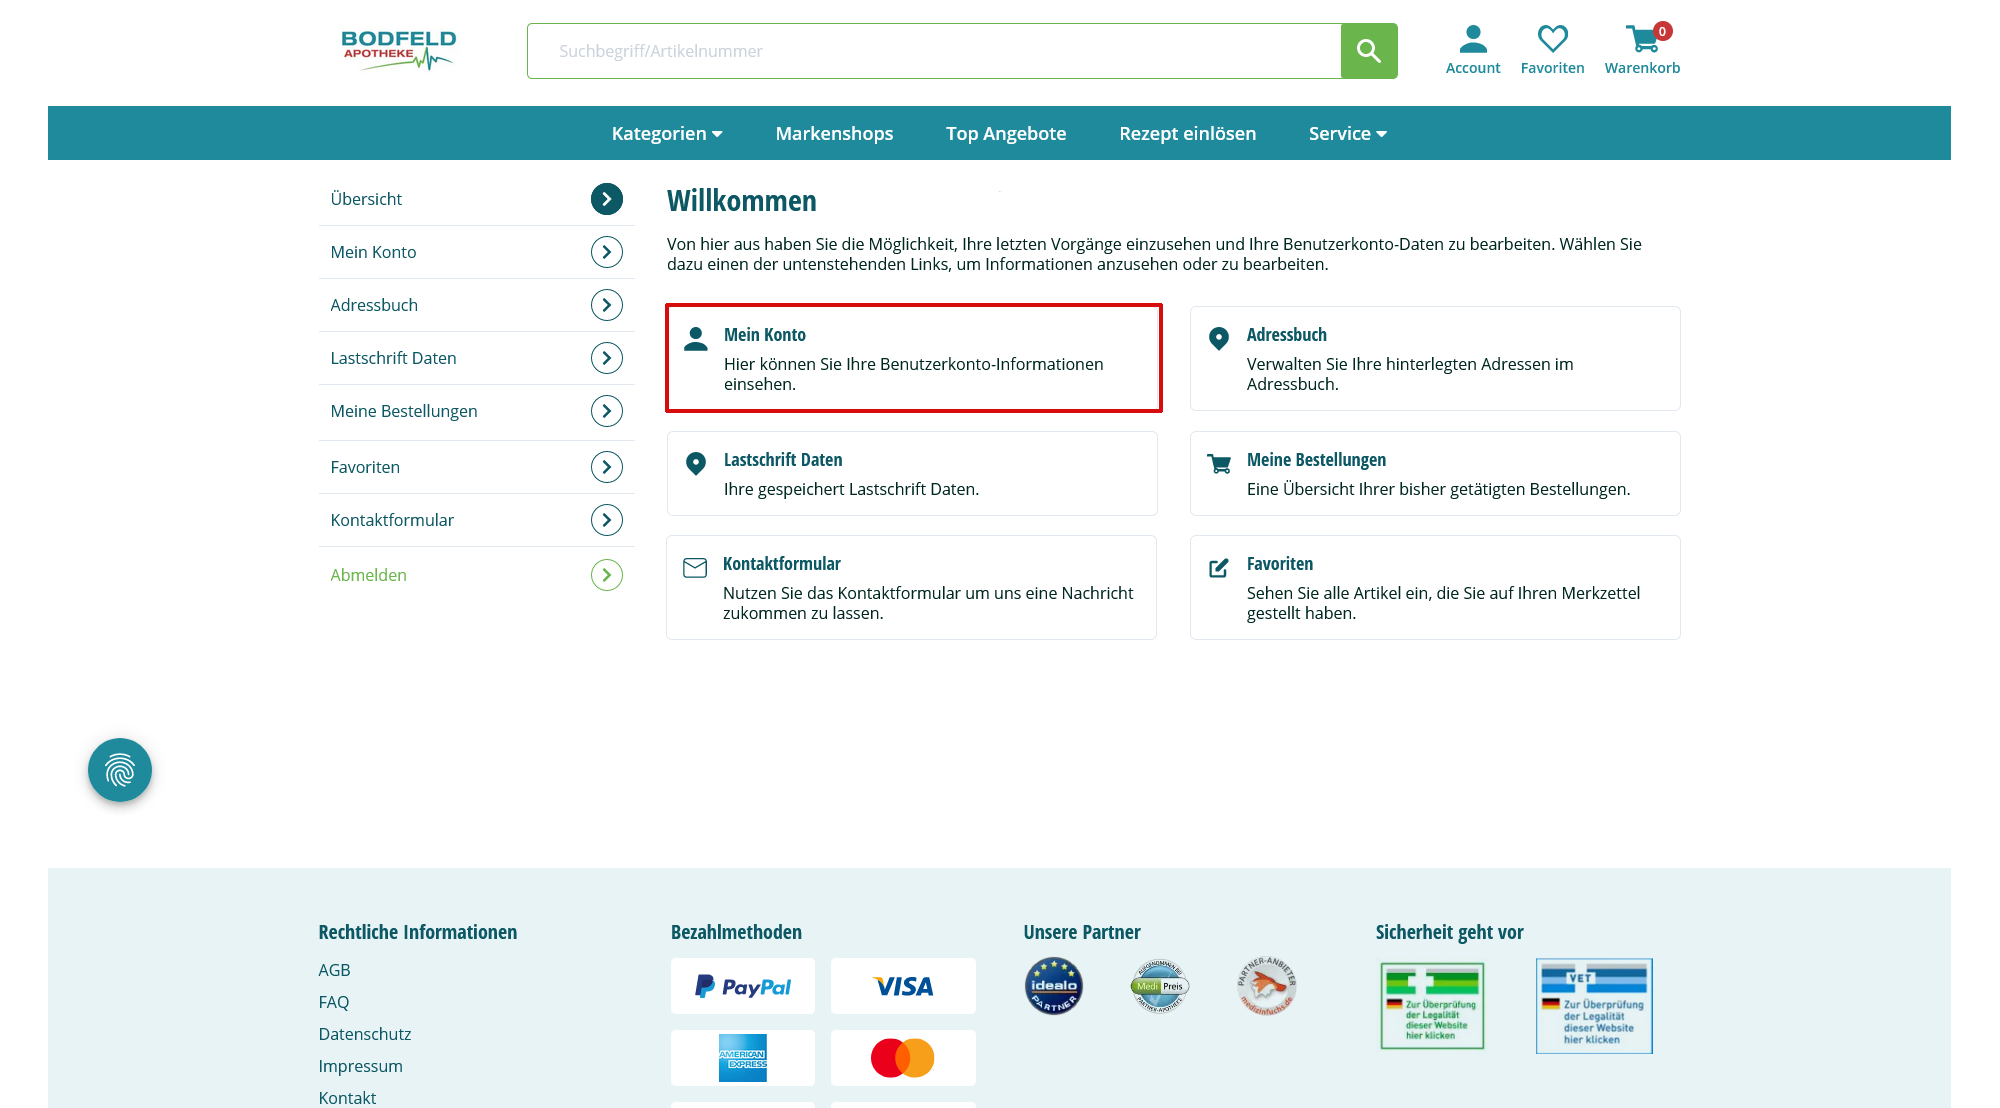Open the Kontaktformular envelope card
The height and width of the screenshot is (1108, 2000).
coord(911,587)
